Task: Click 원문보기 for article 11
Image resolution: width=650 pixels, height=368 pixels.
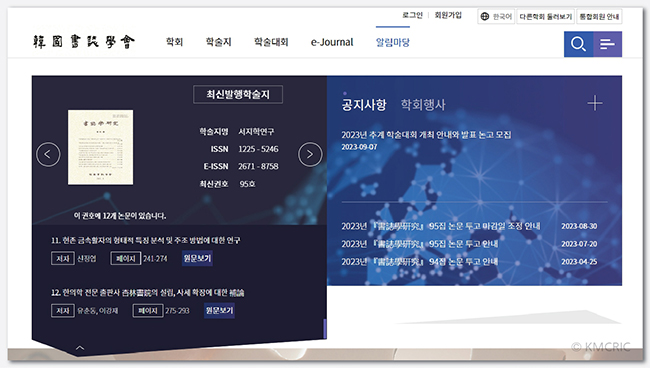Action: 197,259
